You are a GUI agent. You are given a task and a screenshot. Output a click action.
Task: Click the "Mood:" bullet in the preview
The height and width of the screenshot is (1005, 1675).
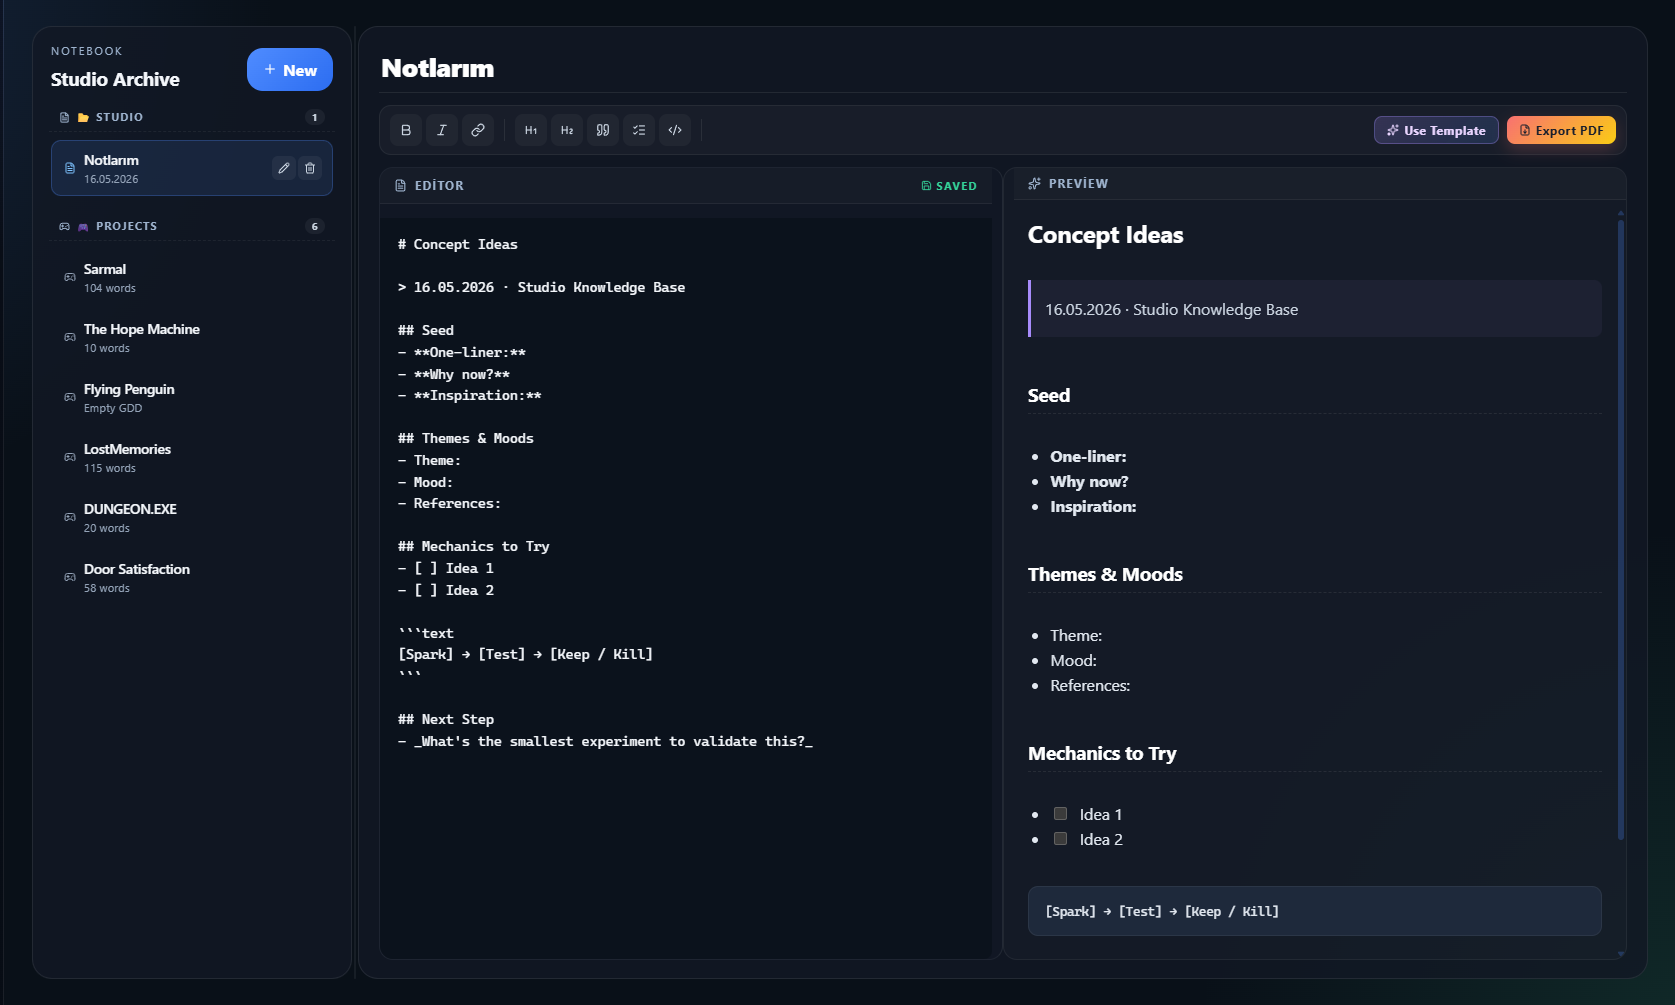(1073, 661)
